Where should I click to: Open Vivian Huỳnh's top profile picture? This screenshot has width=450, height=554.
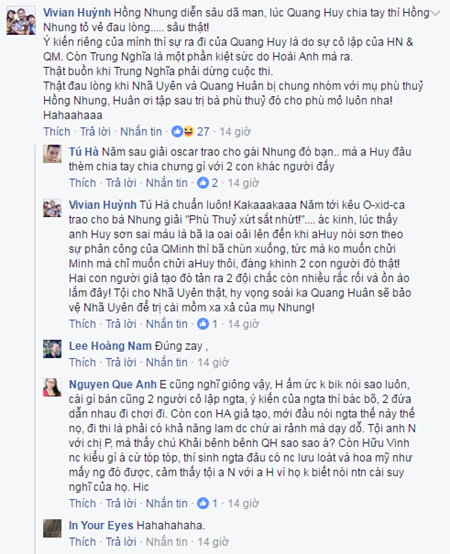coord(21,20)
